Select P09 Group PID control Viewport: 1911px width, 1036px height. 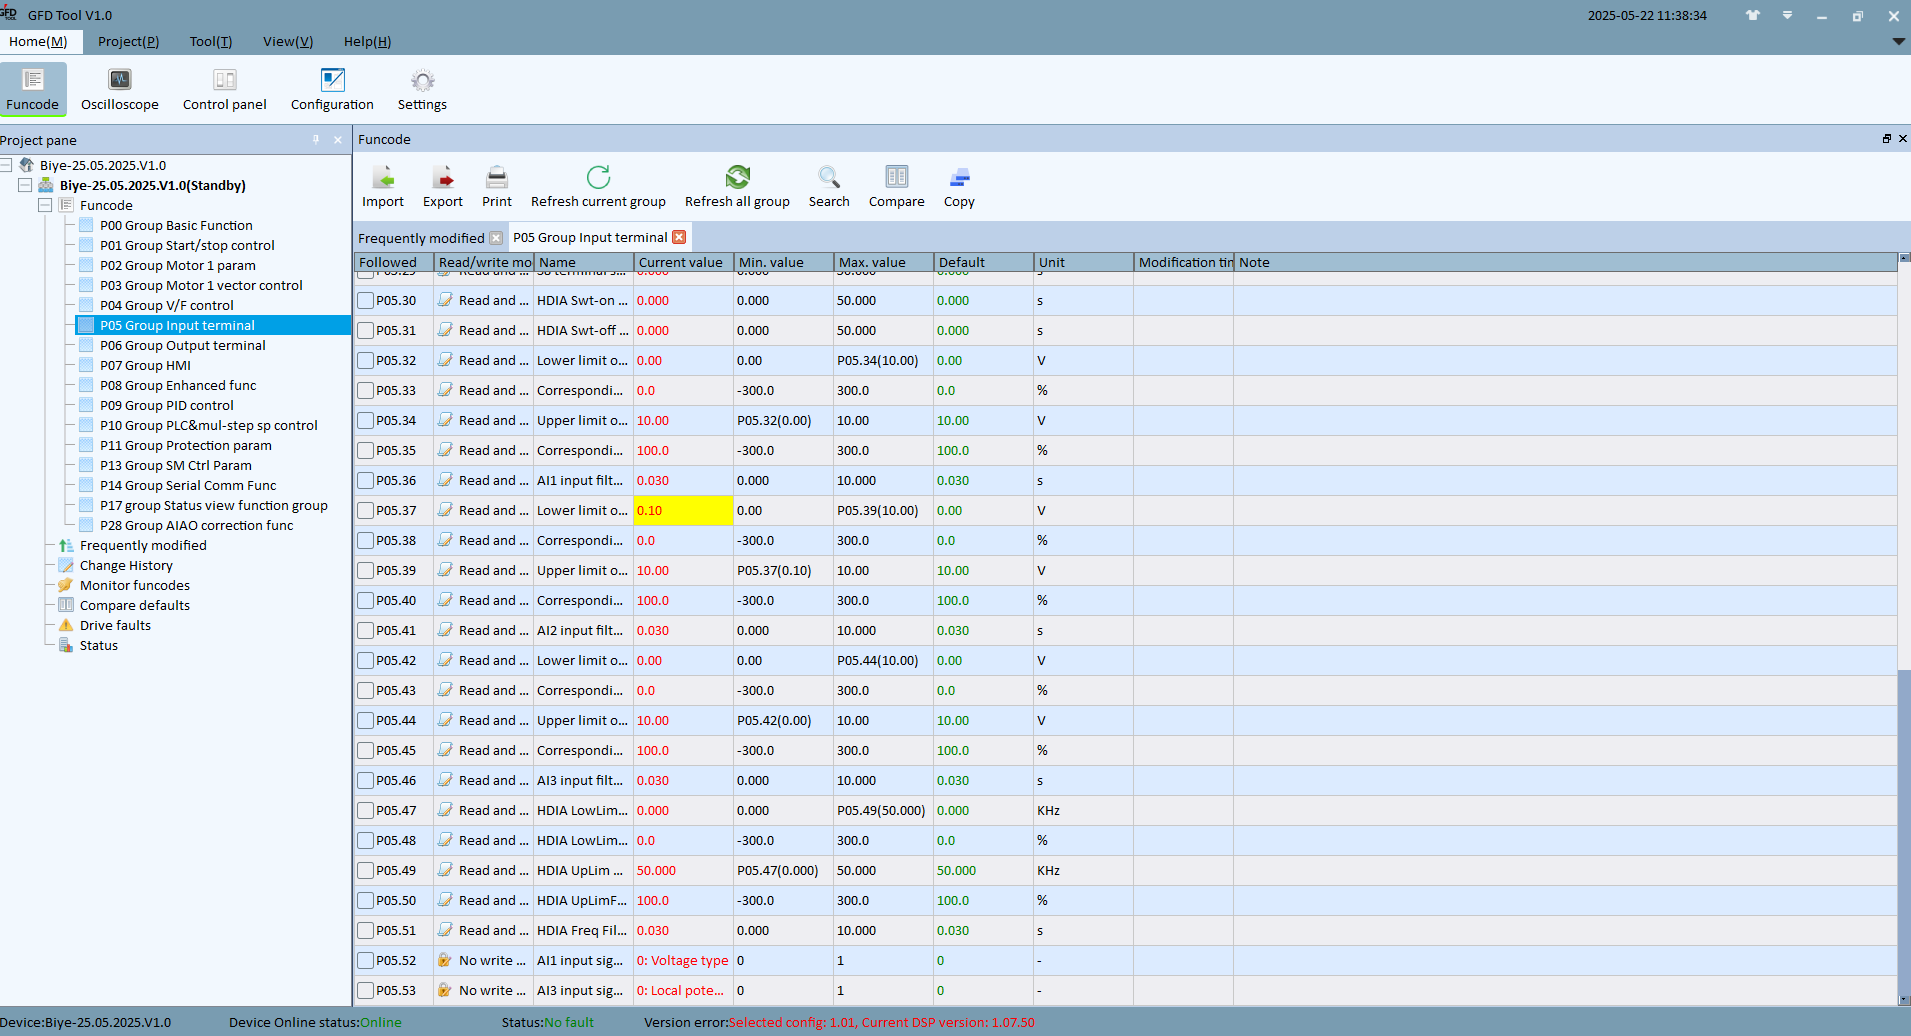click(x=167, y=405)
